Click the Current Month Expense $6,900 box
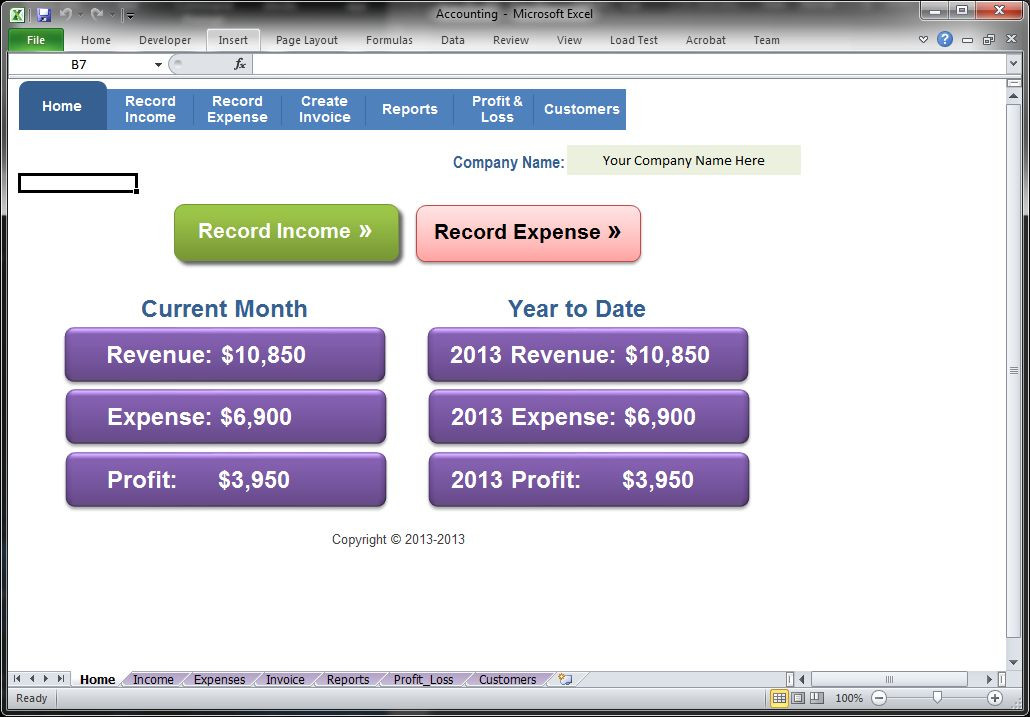The width and height of the screenshot is (1030, 717). pyautogui.click(x=225, y=417)
